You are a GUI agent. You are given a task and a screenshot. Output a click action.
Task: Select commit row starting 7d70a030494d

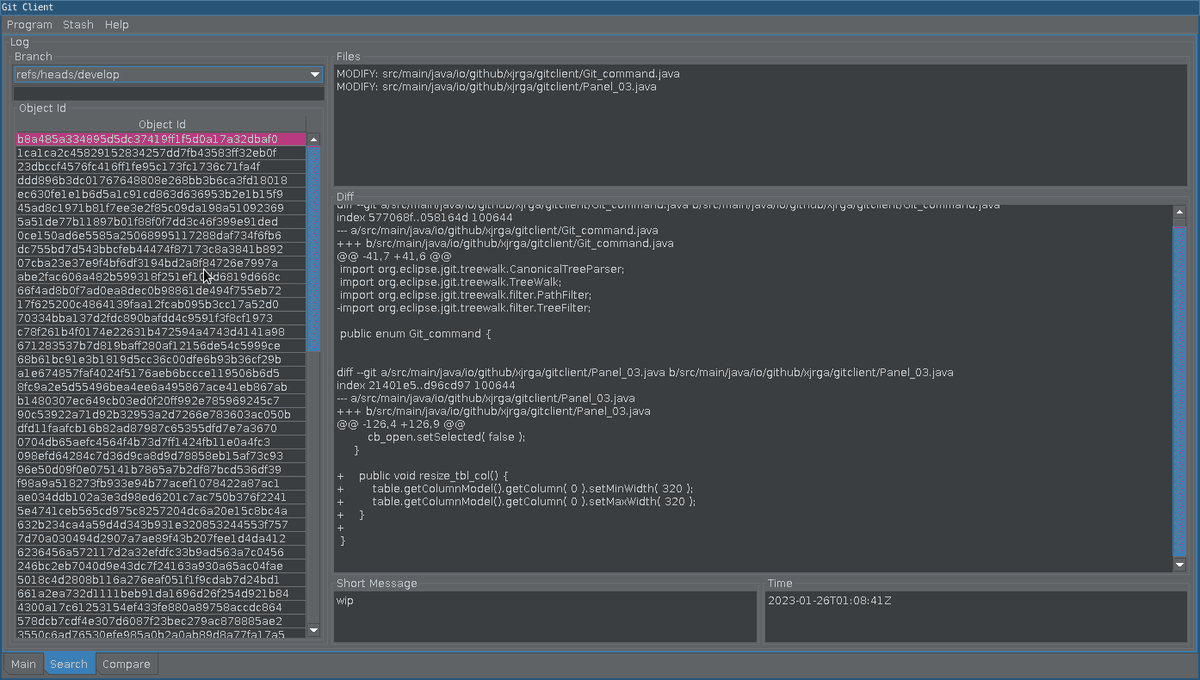(x=161, y=538)
